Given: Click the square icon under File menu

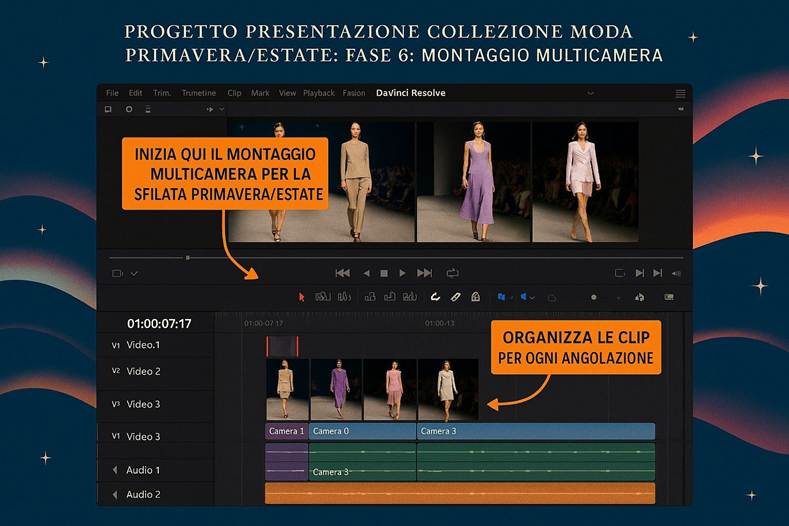Looking at the screenshot, I should pos(108,109).
